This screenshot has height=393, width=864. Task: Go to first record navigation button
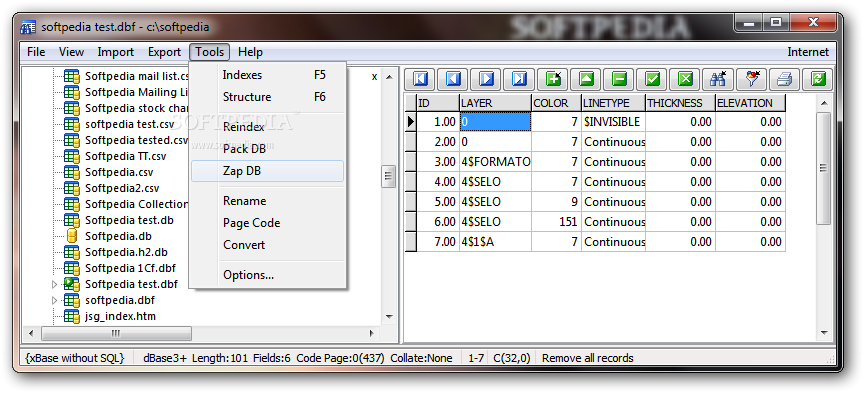(x=420, y=79)
